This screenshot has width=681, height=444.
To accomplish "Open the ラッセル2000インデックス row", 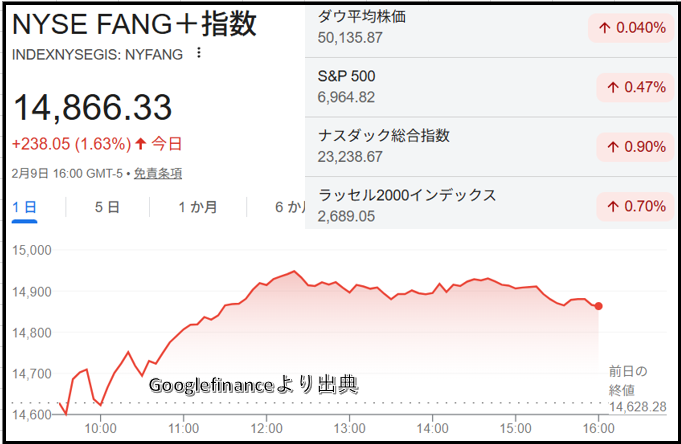I will point(406,195).
